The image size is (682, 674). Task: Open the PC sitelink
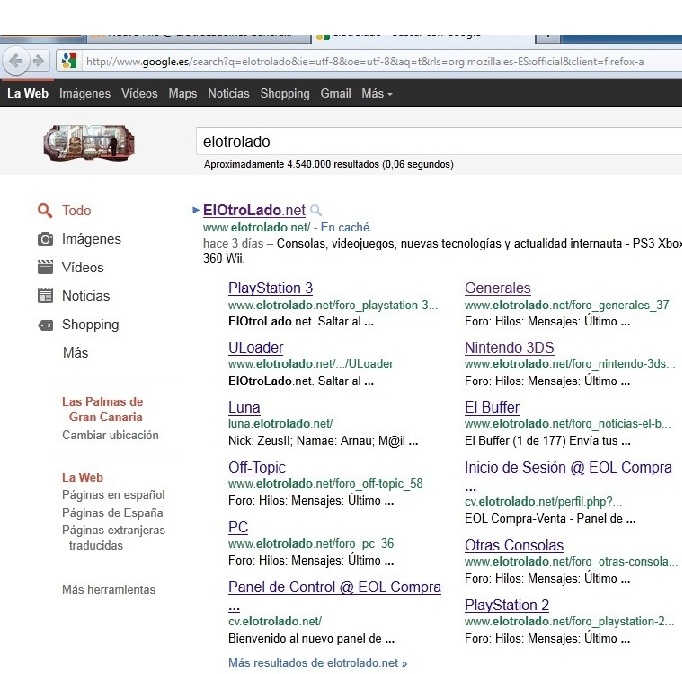(238, 527)
